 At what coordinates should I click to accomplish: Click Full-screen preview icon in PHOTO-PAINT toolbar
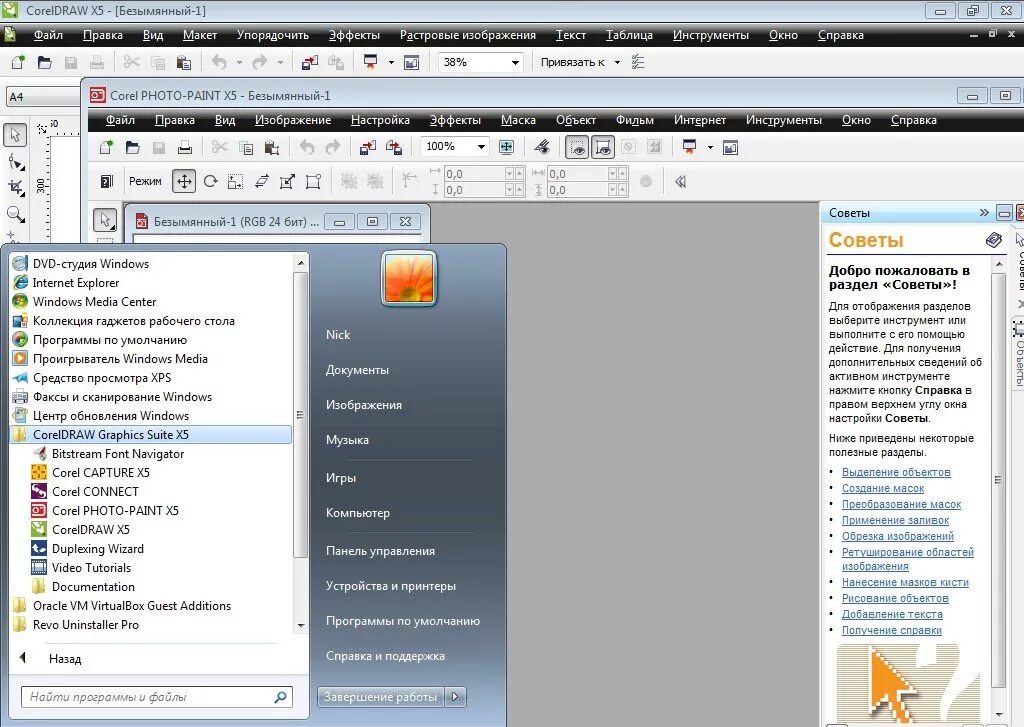pos(506,148)
